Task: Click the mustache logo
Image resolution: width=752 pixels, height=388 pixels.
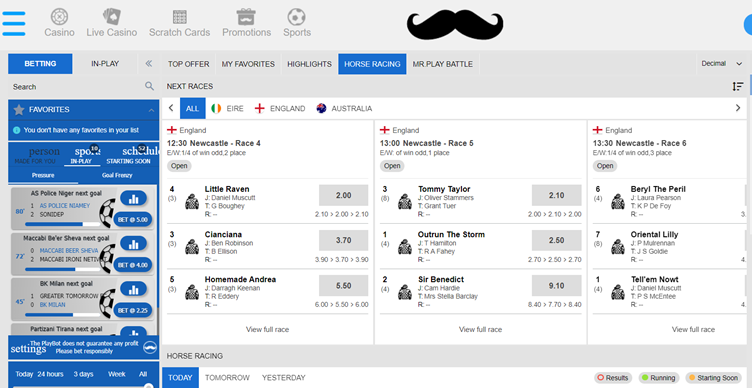Action: click(455, 24)
